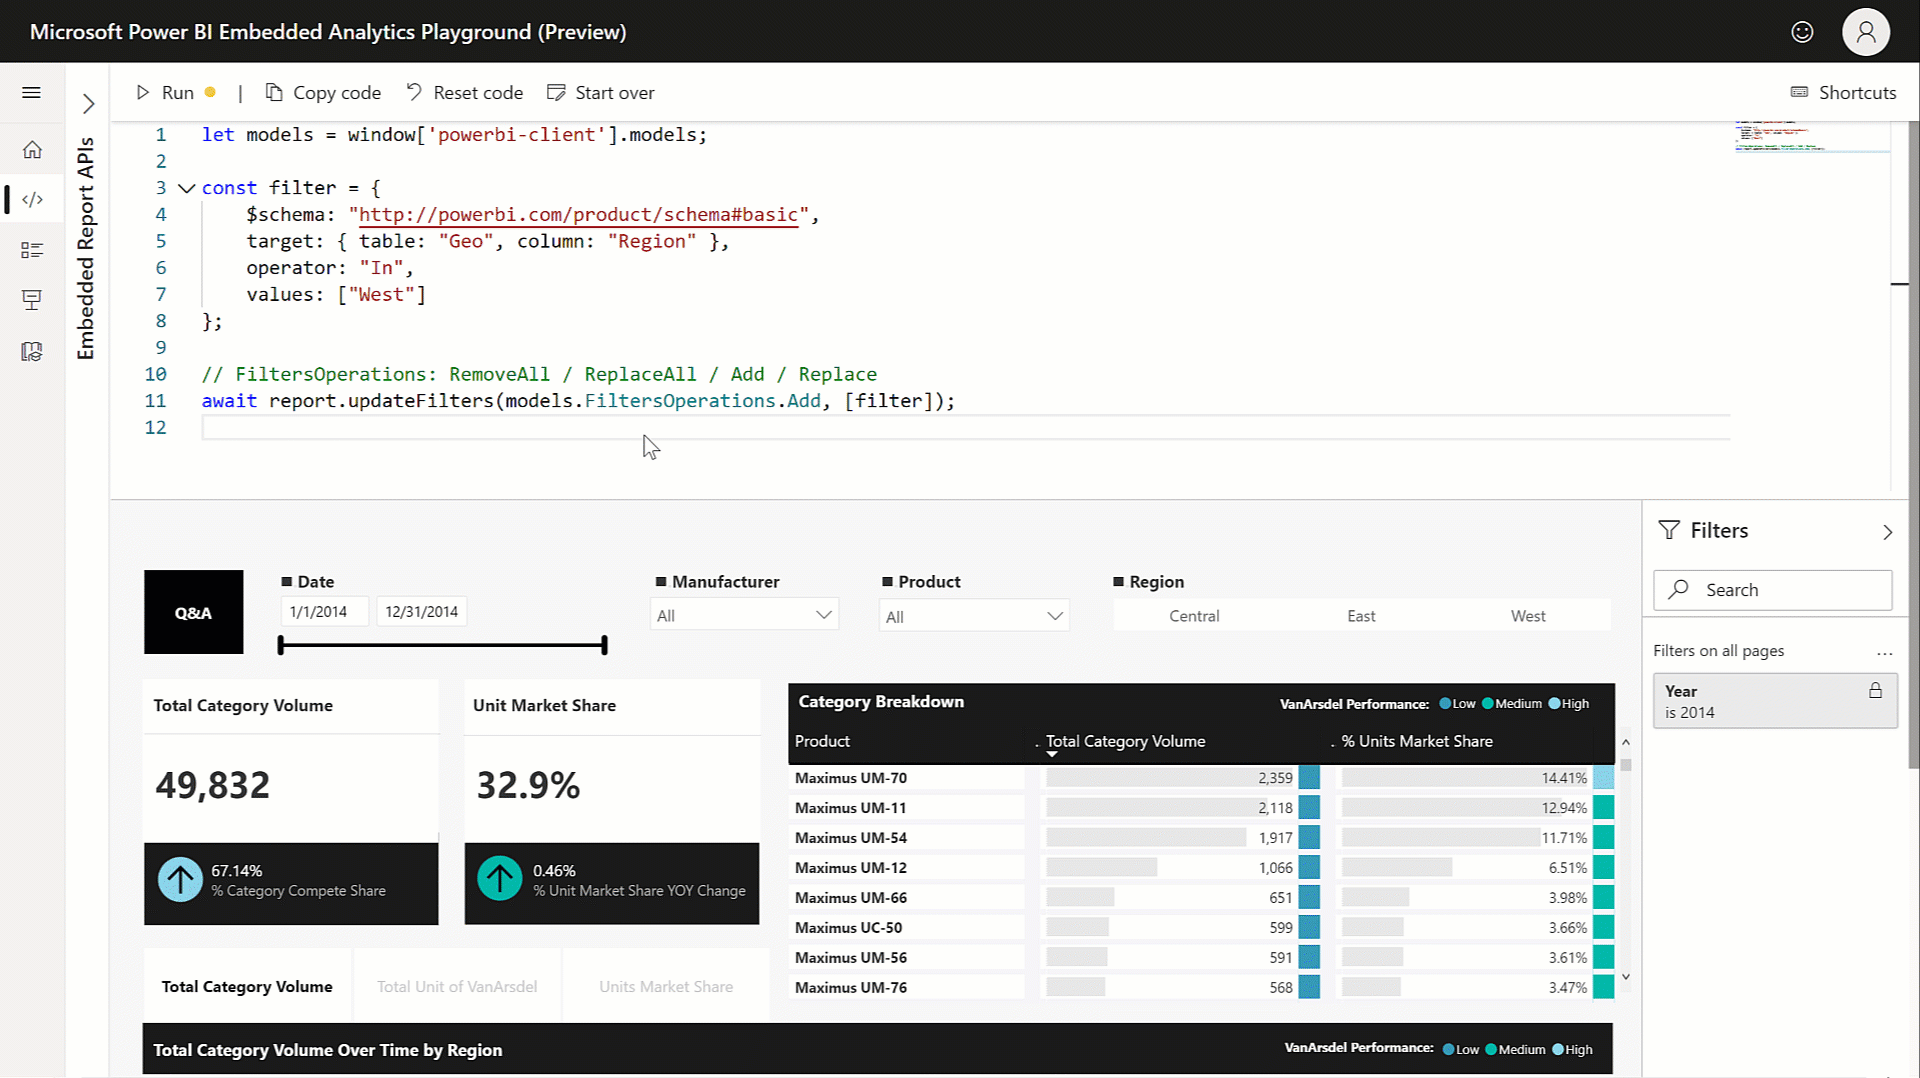Send feedback via the smiley icon
The width and height of the screenshot is (1920, 1078).
(1802, 31)
